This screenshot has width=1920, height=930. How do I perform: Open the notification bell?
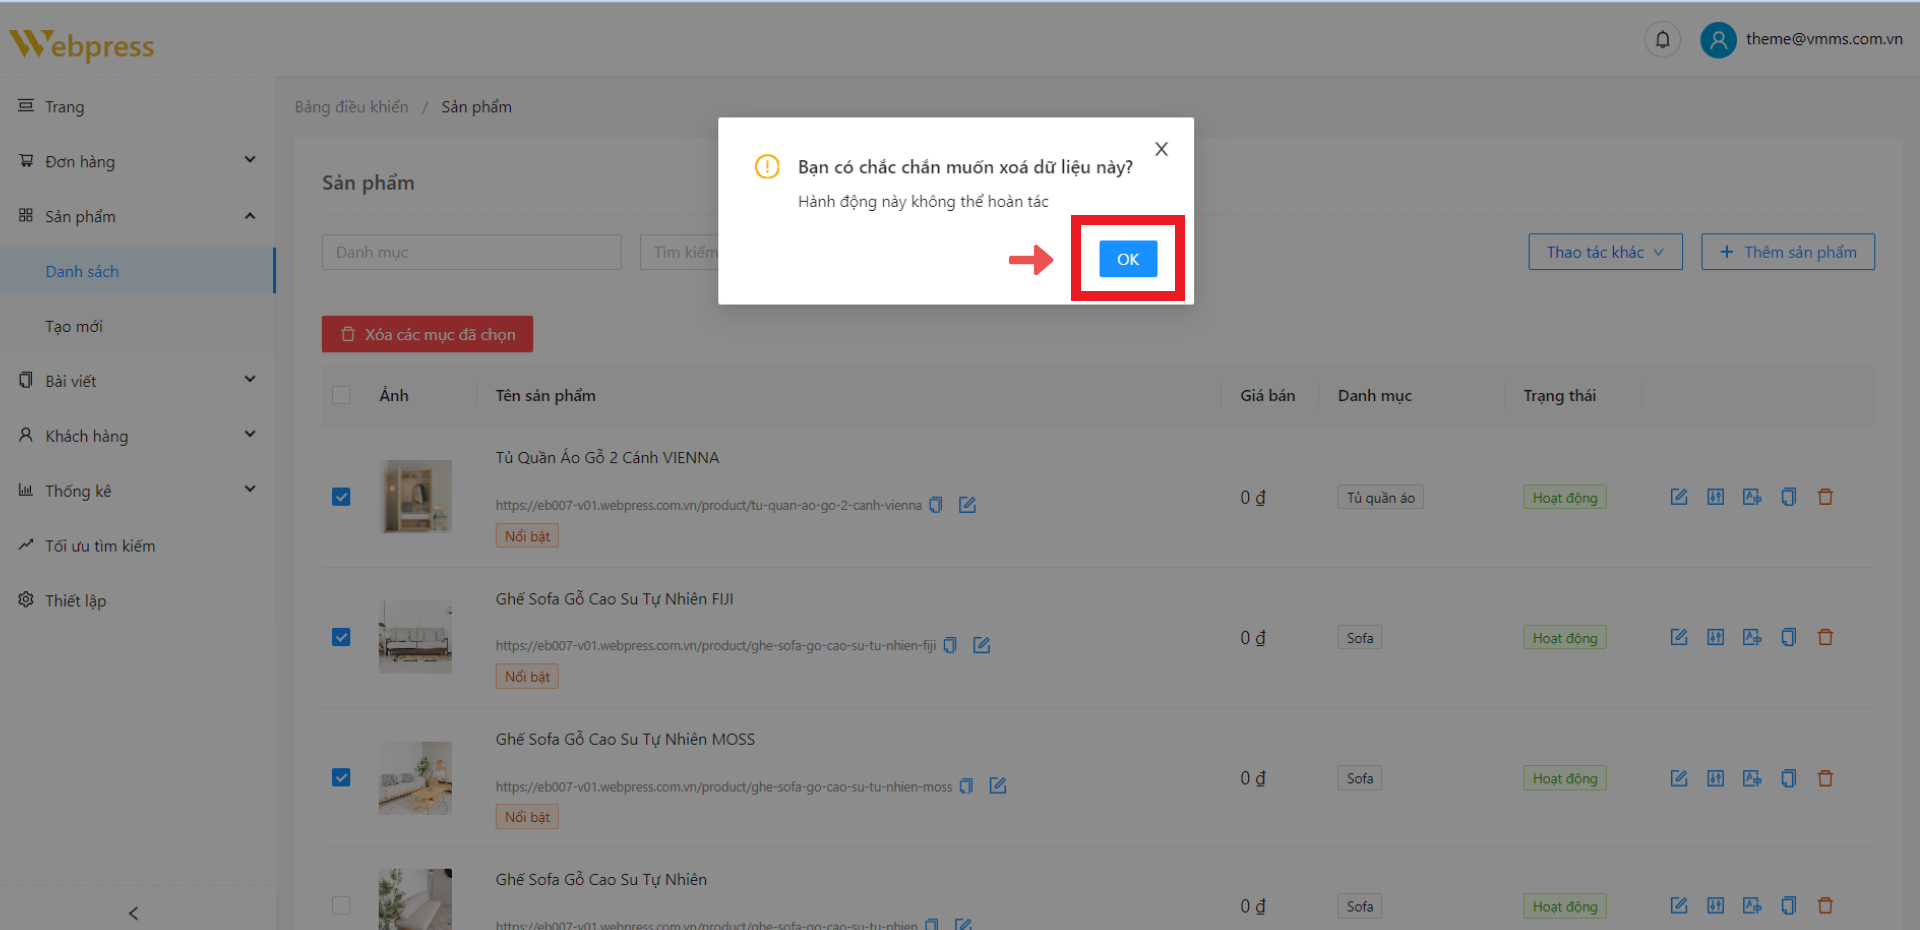click(1662, 40)
